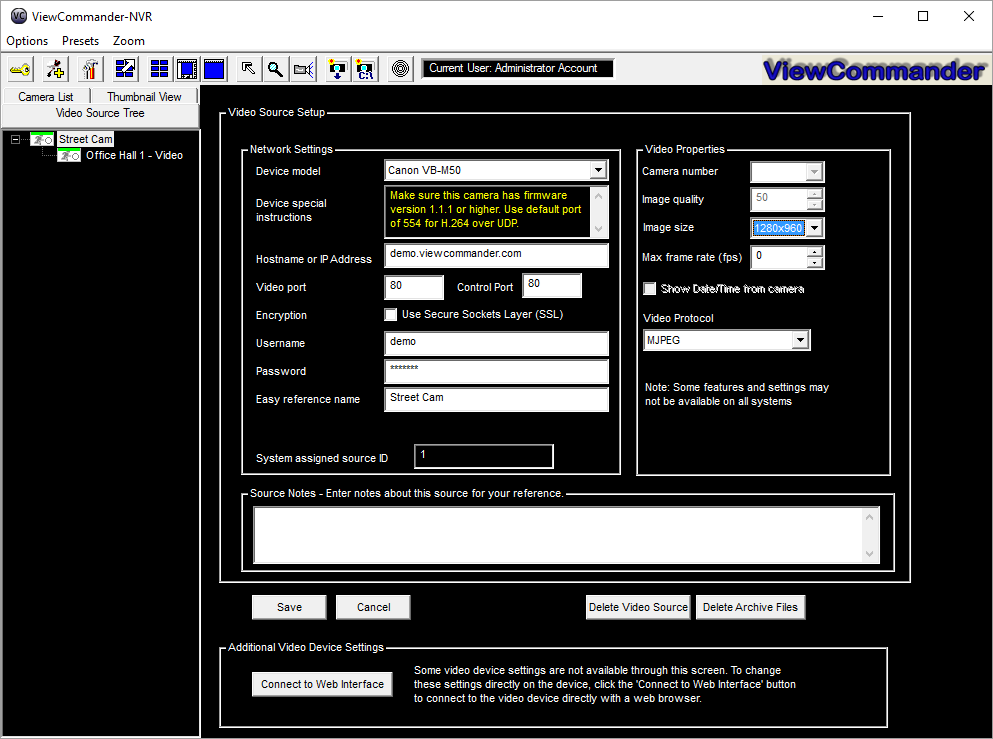The height and width of the screenshot is (739, 993).
Task: Open the Camera number dropdown
Action: pyautogui.click(x=814, y=172)
